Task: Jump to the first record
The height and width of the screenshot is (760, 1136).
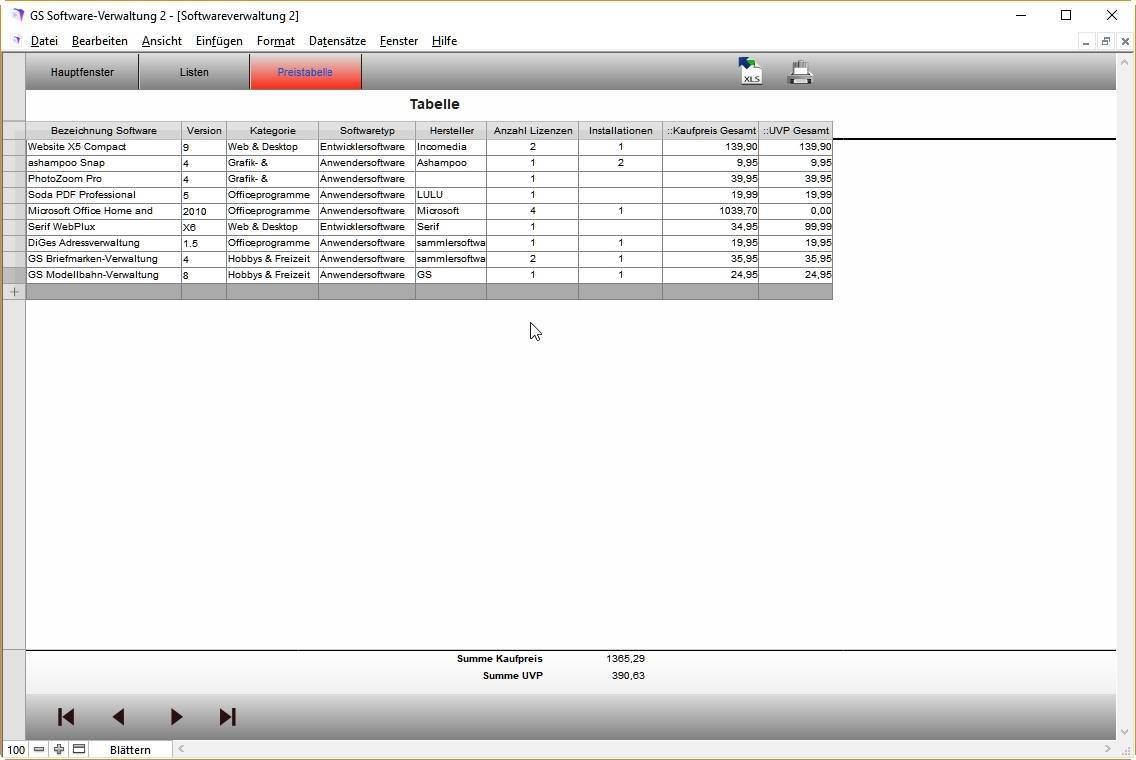Action: coord(66,717)
